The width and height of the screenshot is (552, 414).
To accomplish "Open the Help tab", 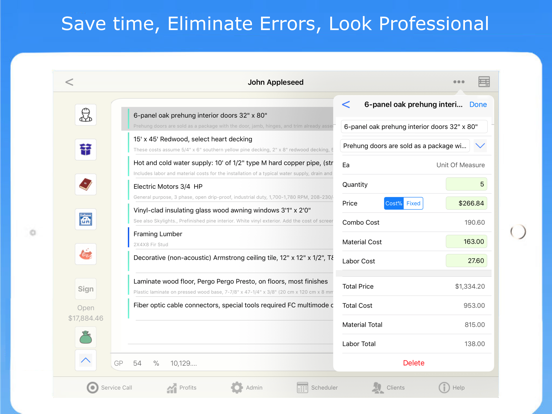I will pyautogui.click(x=452, y=388).
